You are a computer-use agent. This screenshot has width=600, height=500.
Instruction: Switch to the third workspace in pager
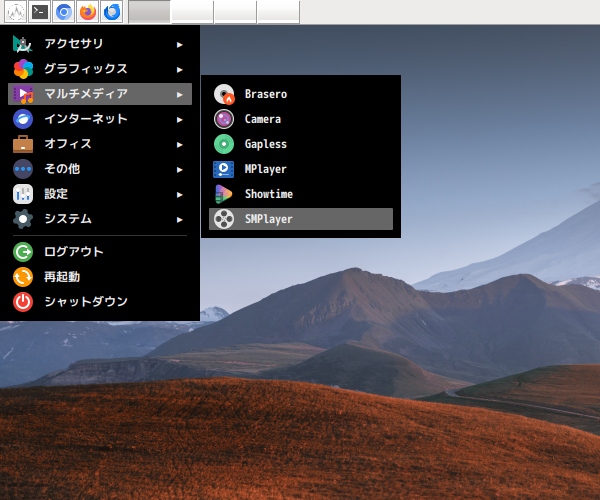(236, 12)
